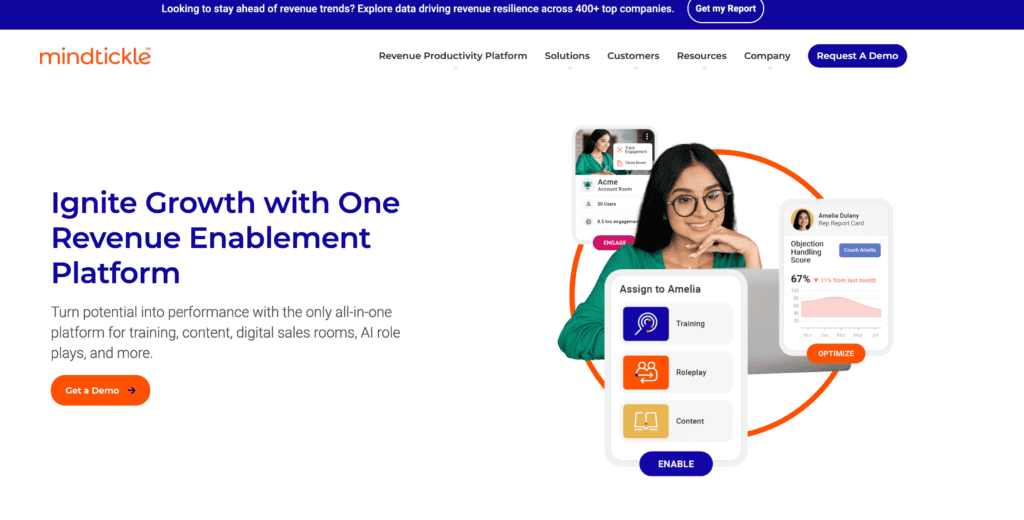Click the arrow icon in Get a Demo
The height and width of the screenshot is (520, 1024).
(132, 391)
